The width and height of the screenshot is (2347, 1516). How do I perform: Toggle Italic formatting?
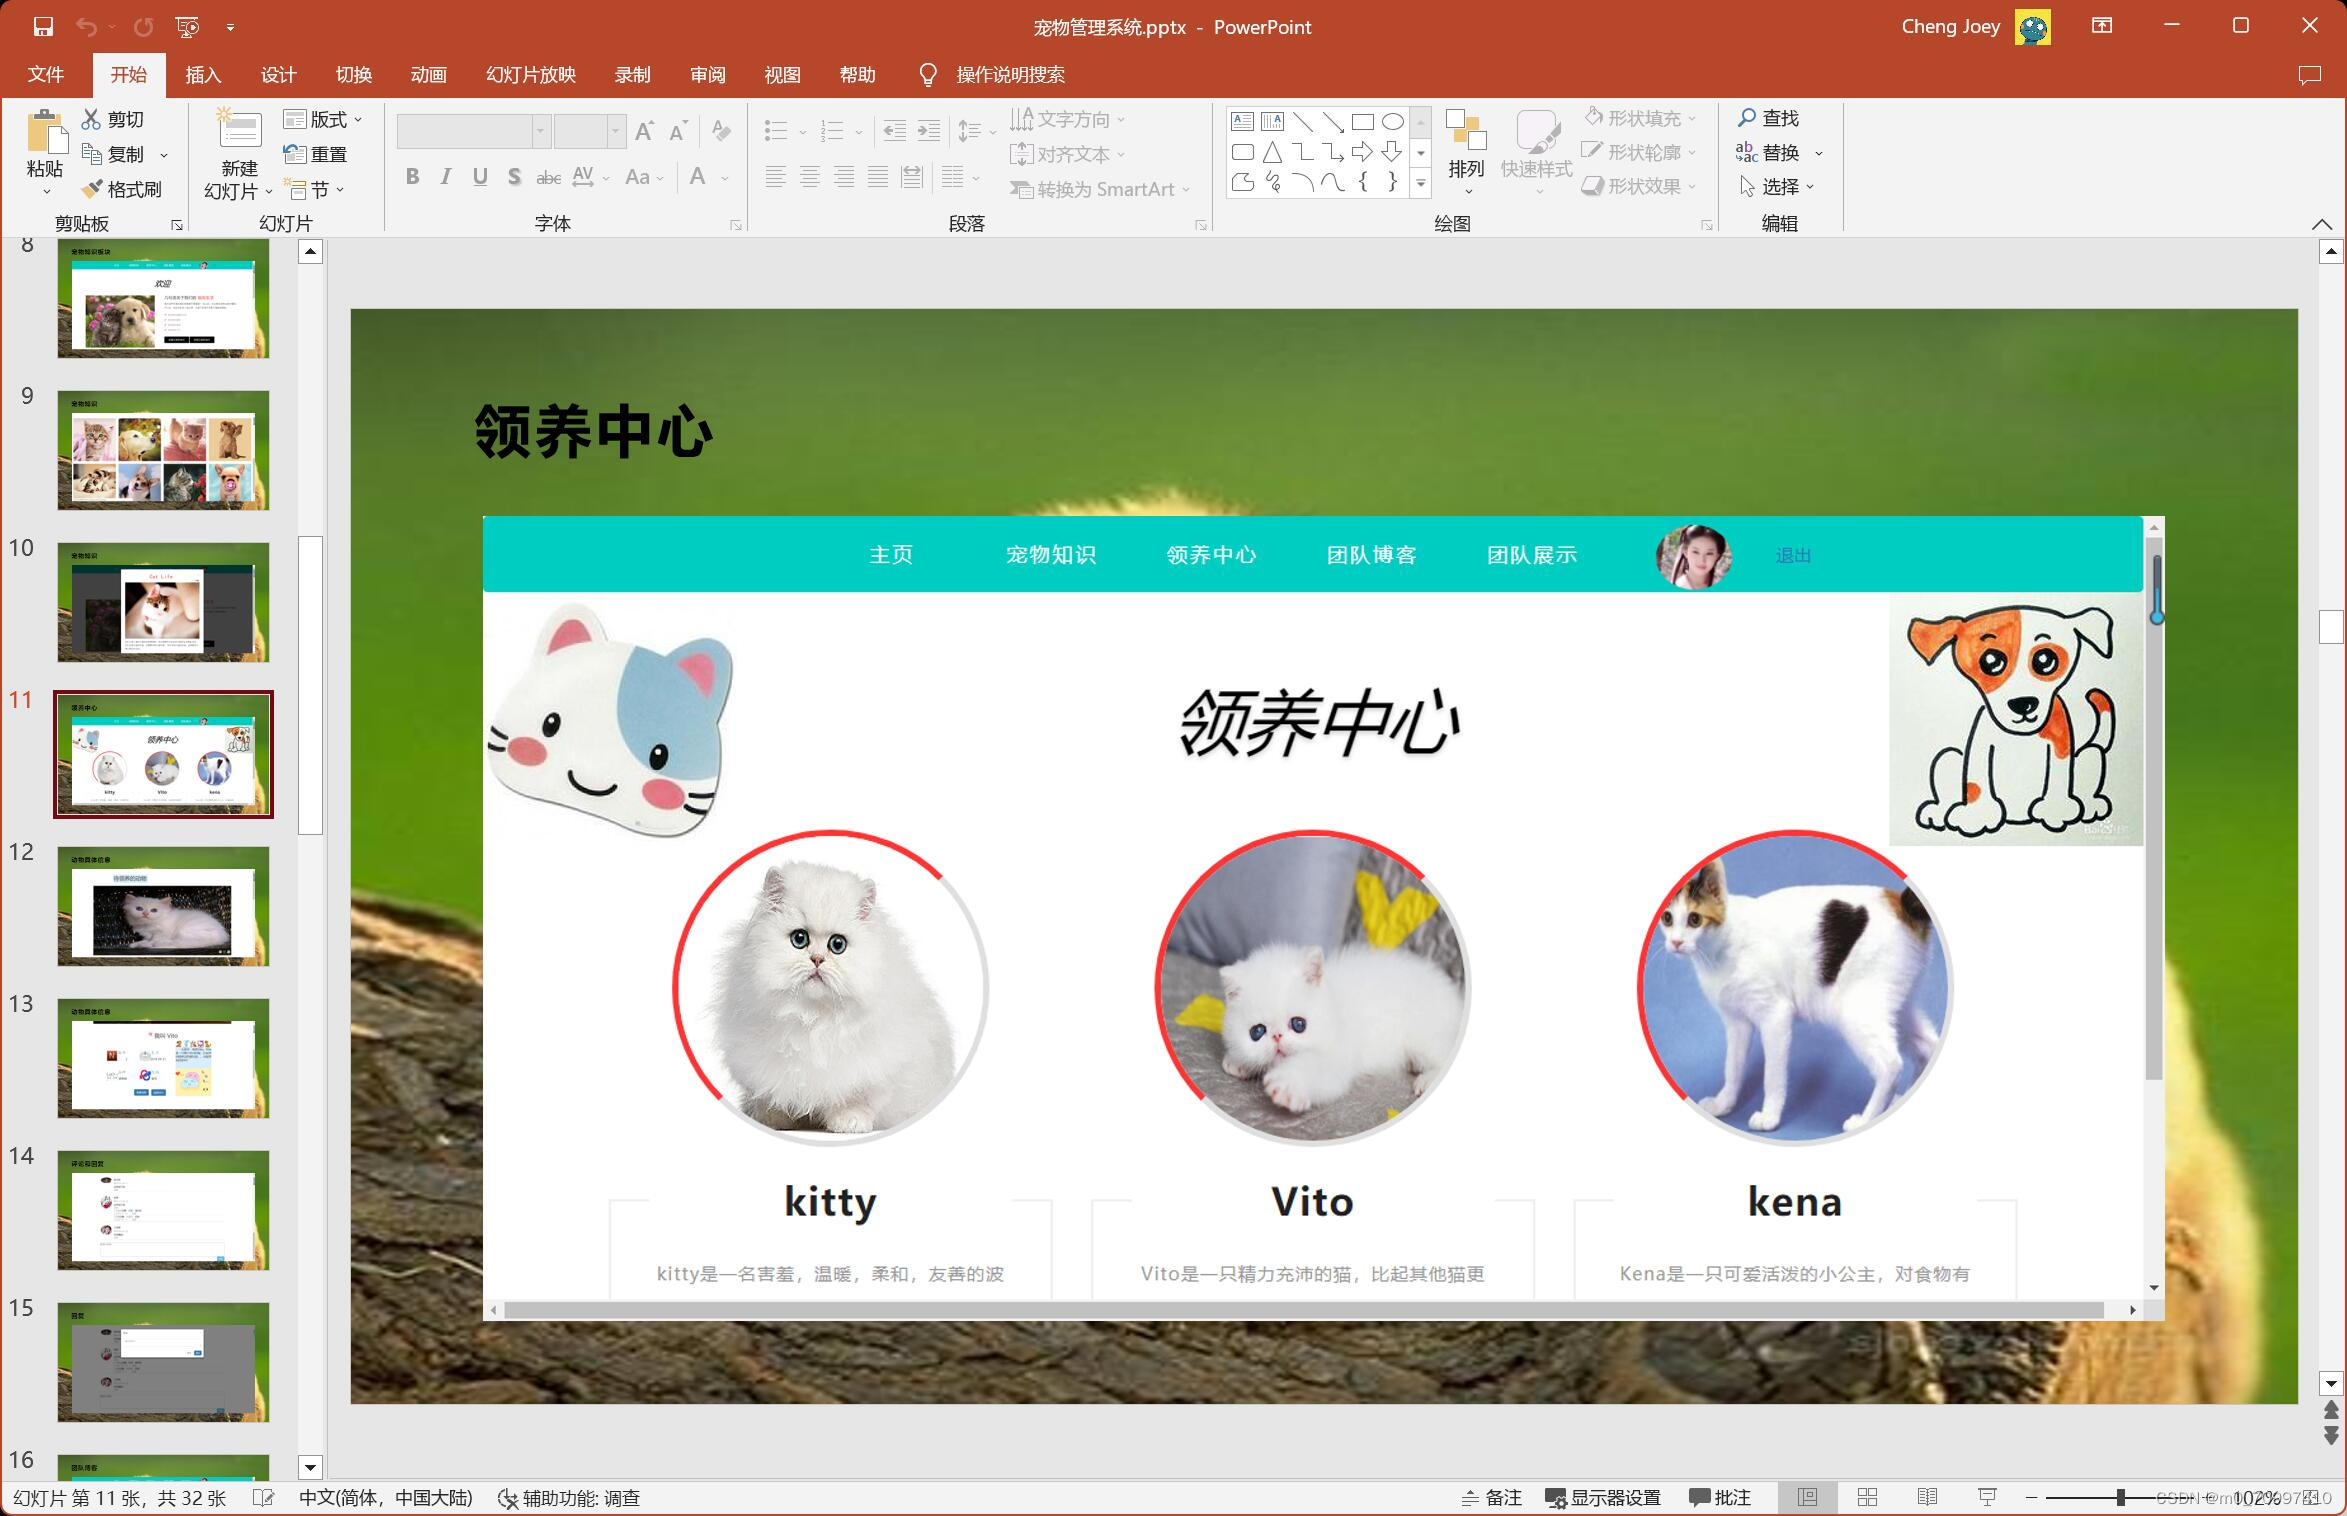pyautogui.click(x=446, y=177)
